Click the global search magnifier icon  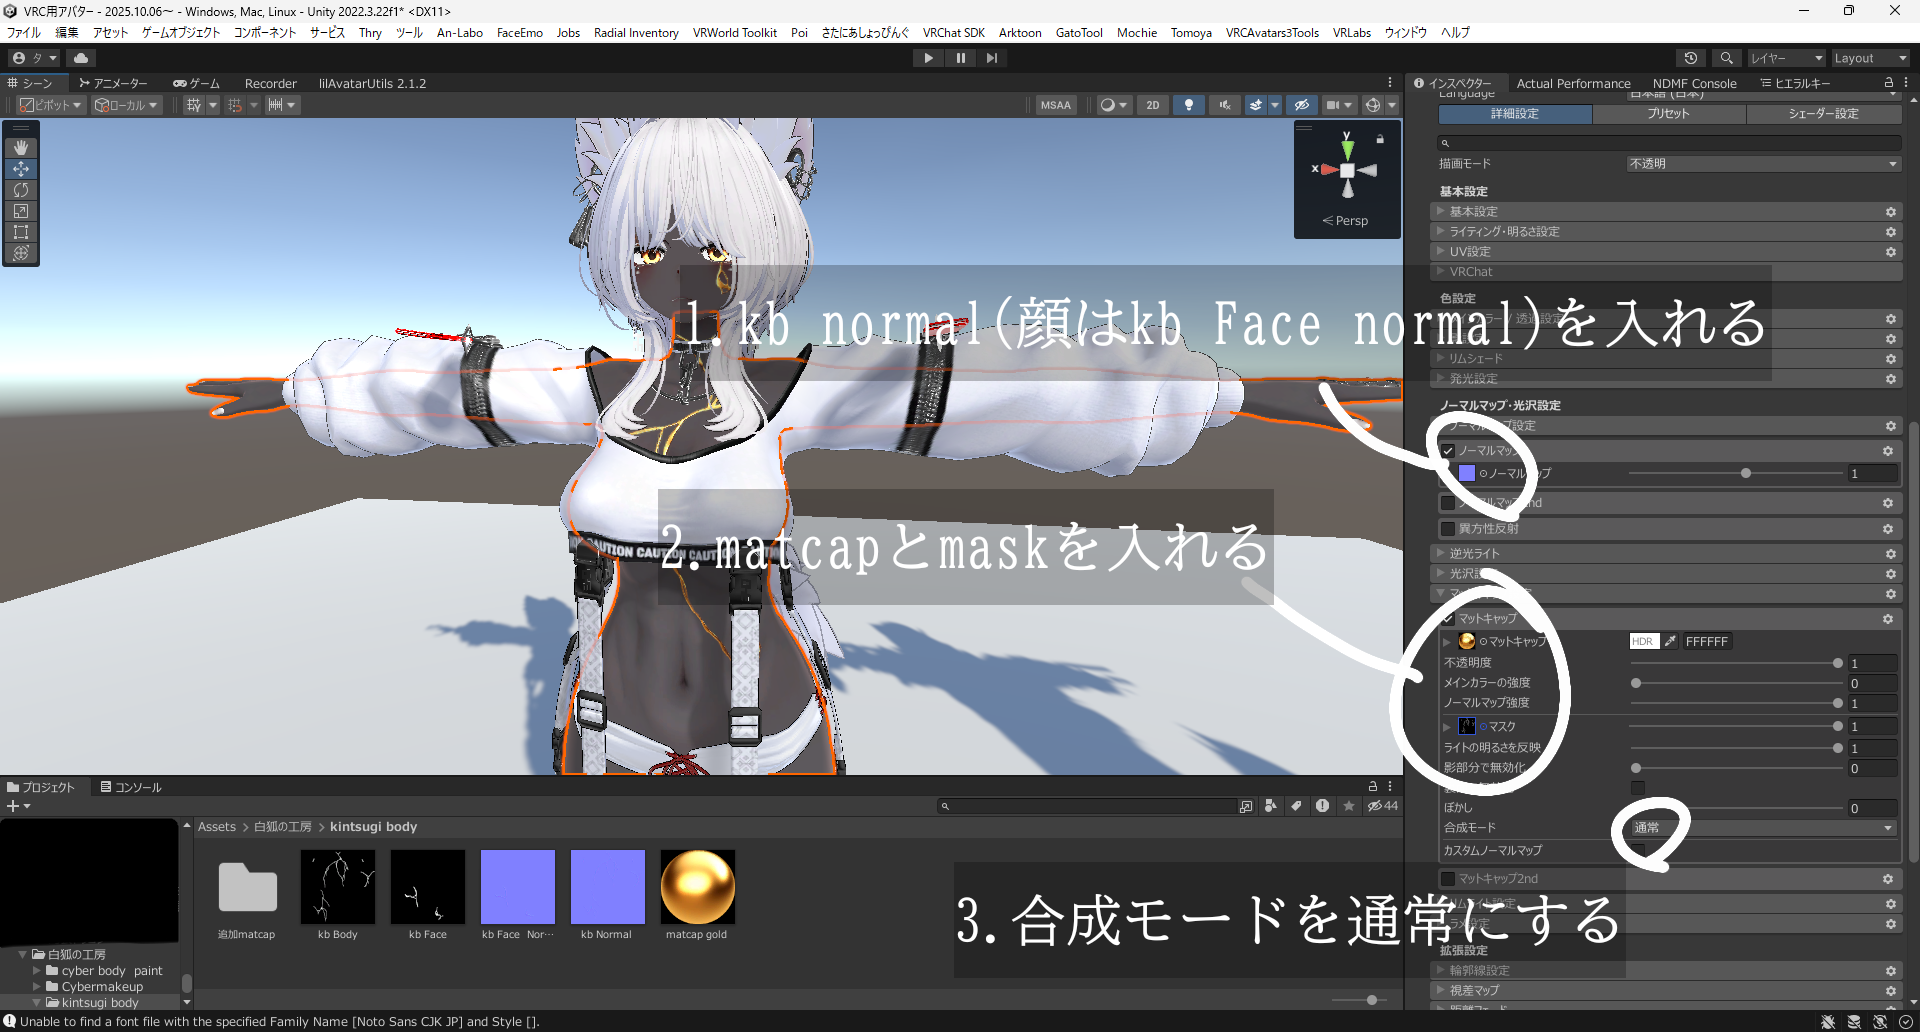[1726, 58]
